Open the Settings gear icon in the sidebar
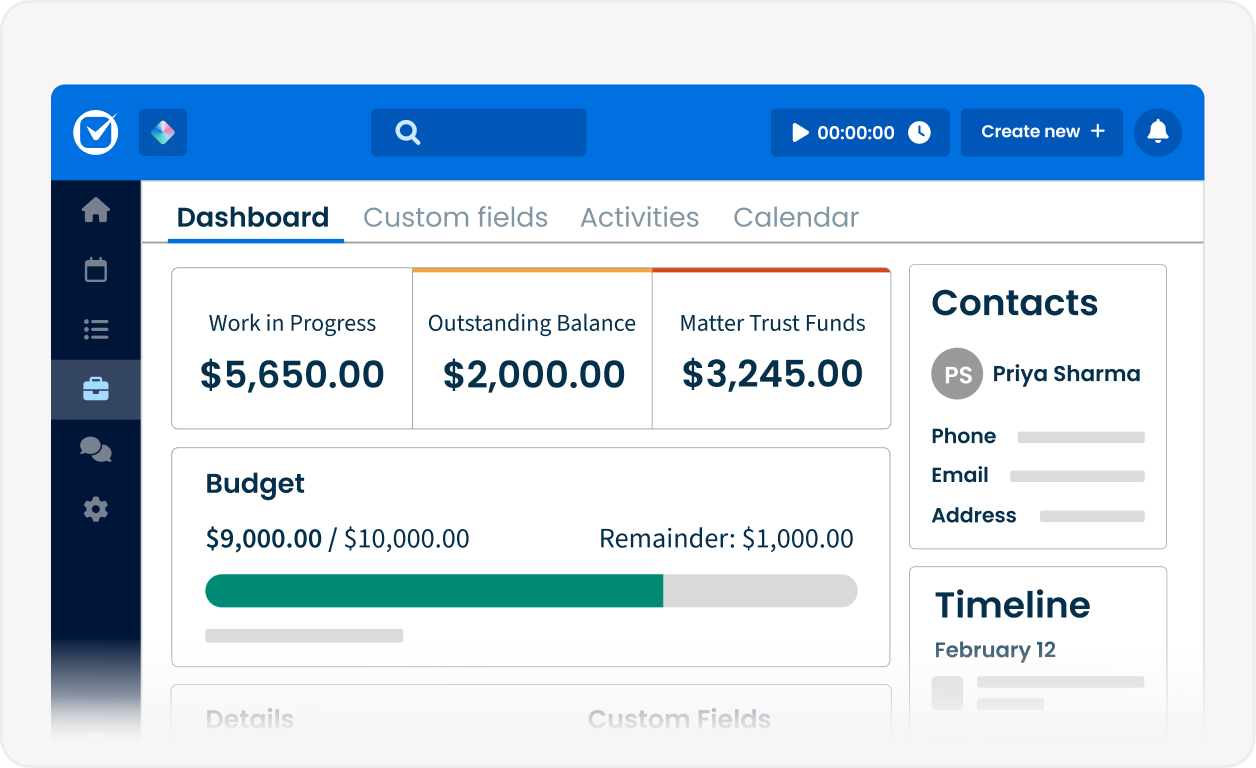 (x=95, y=509)
